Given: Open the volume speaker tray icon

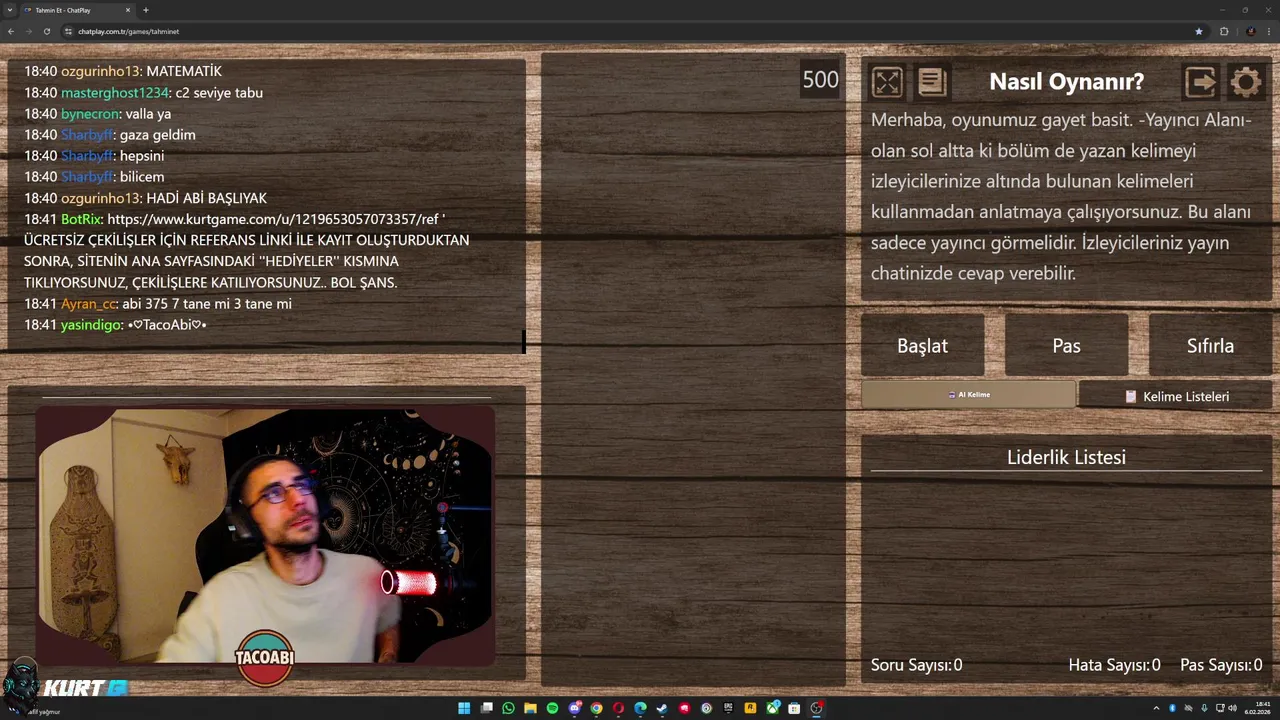Looking at the screenshot, I should [x=1232, y=708].
